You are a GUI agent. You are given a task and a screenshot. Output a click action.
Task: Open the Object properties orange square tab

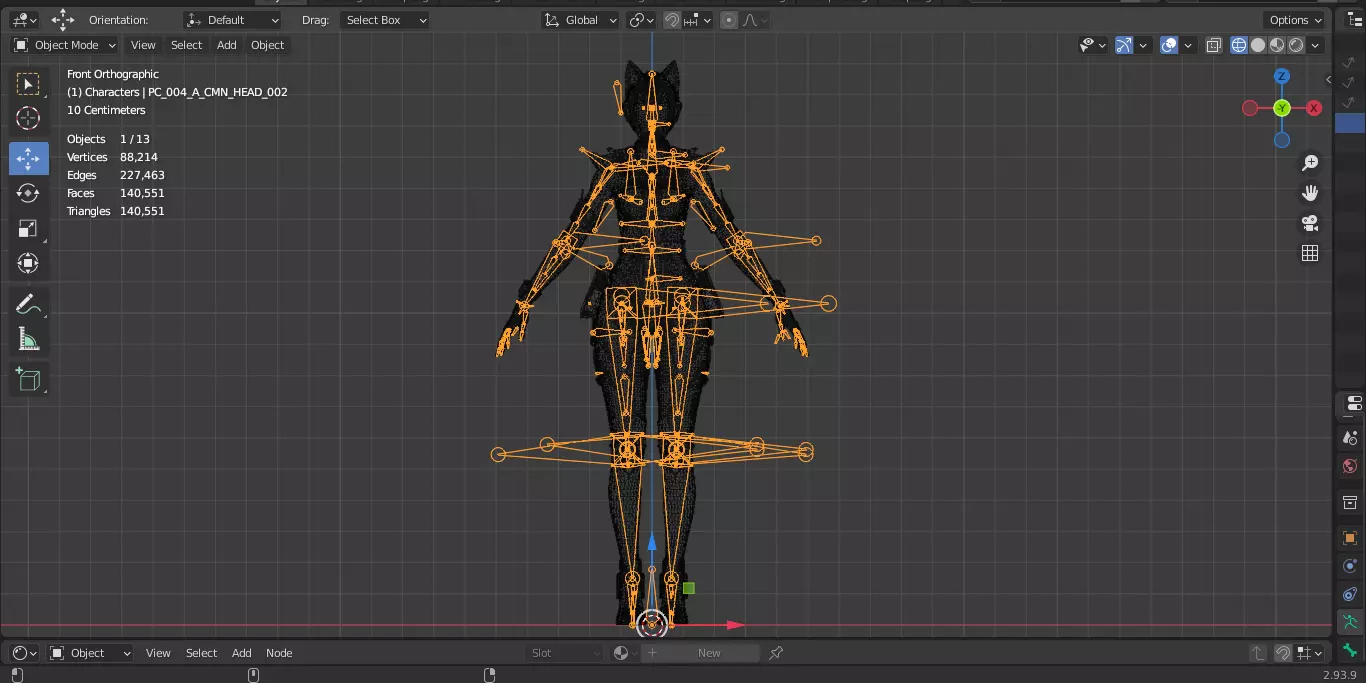click(1350, 538)
